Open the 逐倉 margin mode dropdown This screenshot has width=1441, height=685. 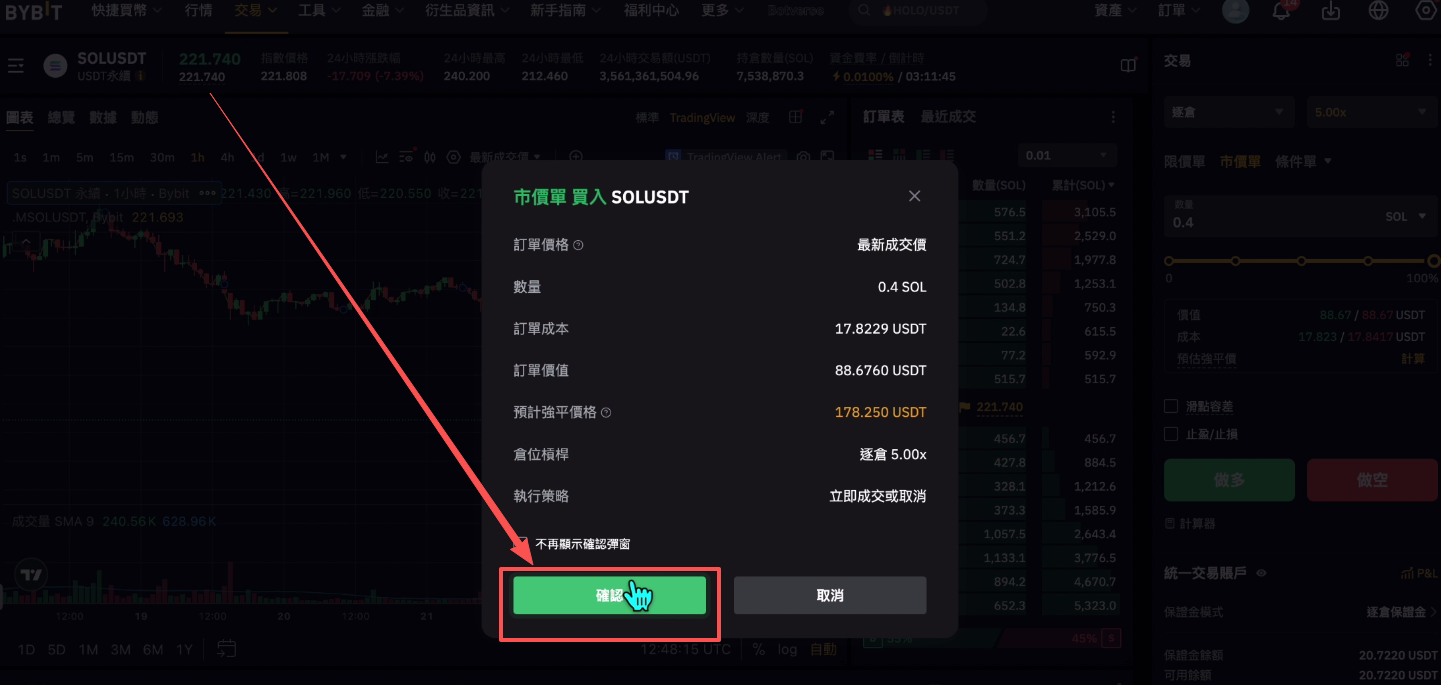[1229, 112]
